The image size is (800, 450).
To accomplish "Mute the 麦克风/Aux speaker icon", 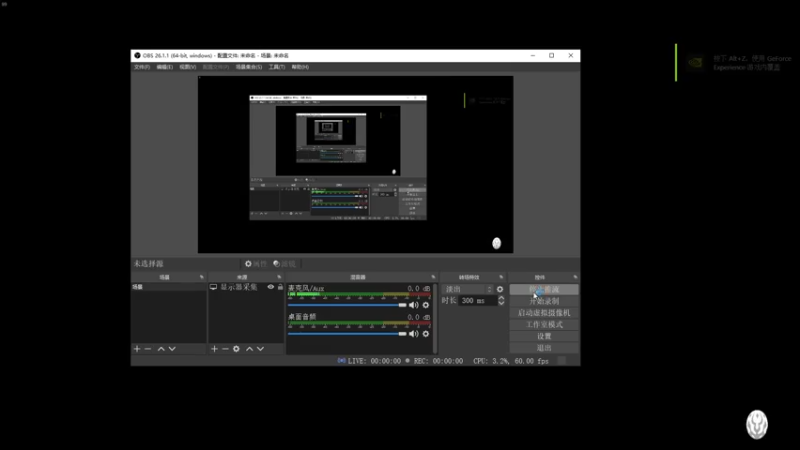I will coord(414,305).
